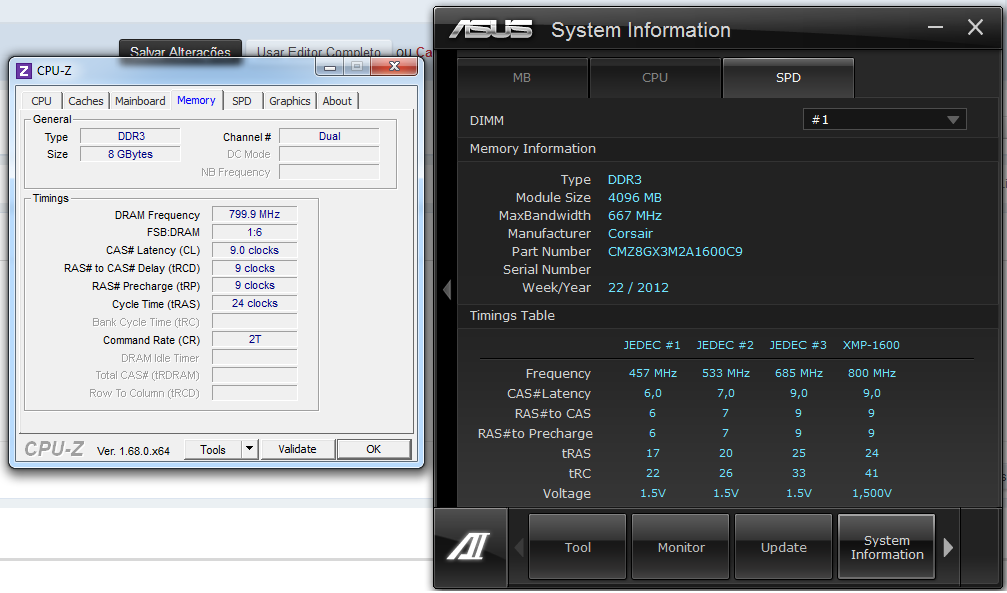The height and width of the screenshot is (593, 1007).
Task: Open the Update section in ASUS AI Suite
Action: [784, 547]
